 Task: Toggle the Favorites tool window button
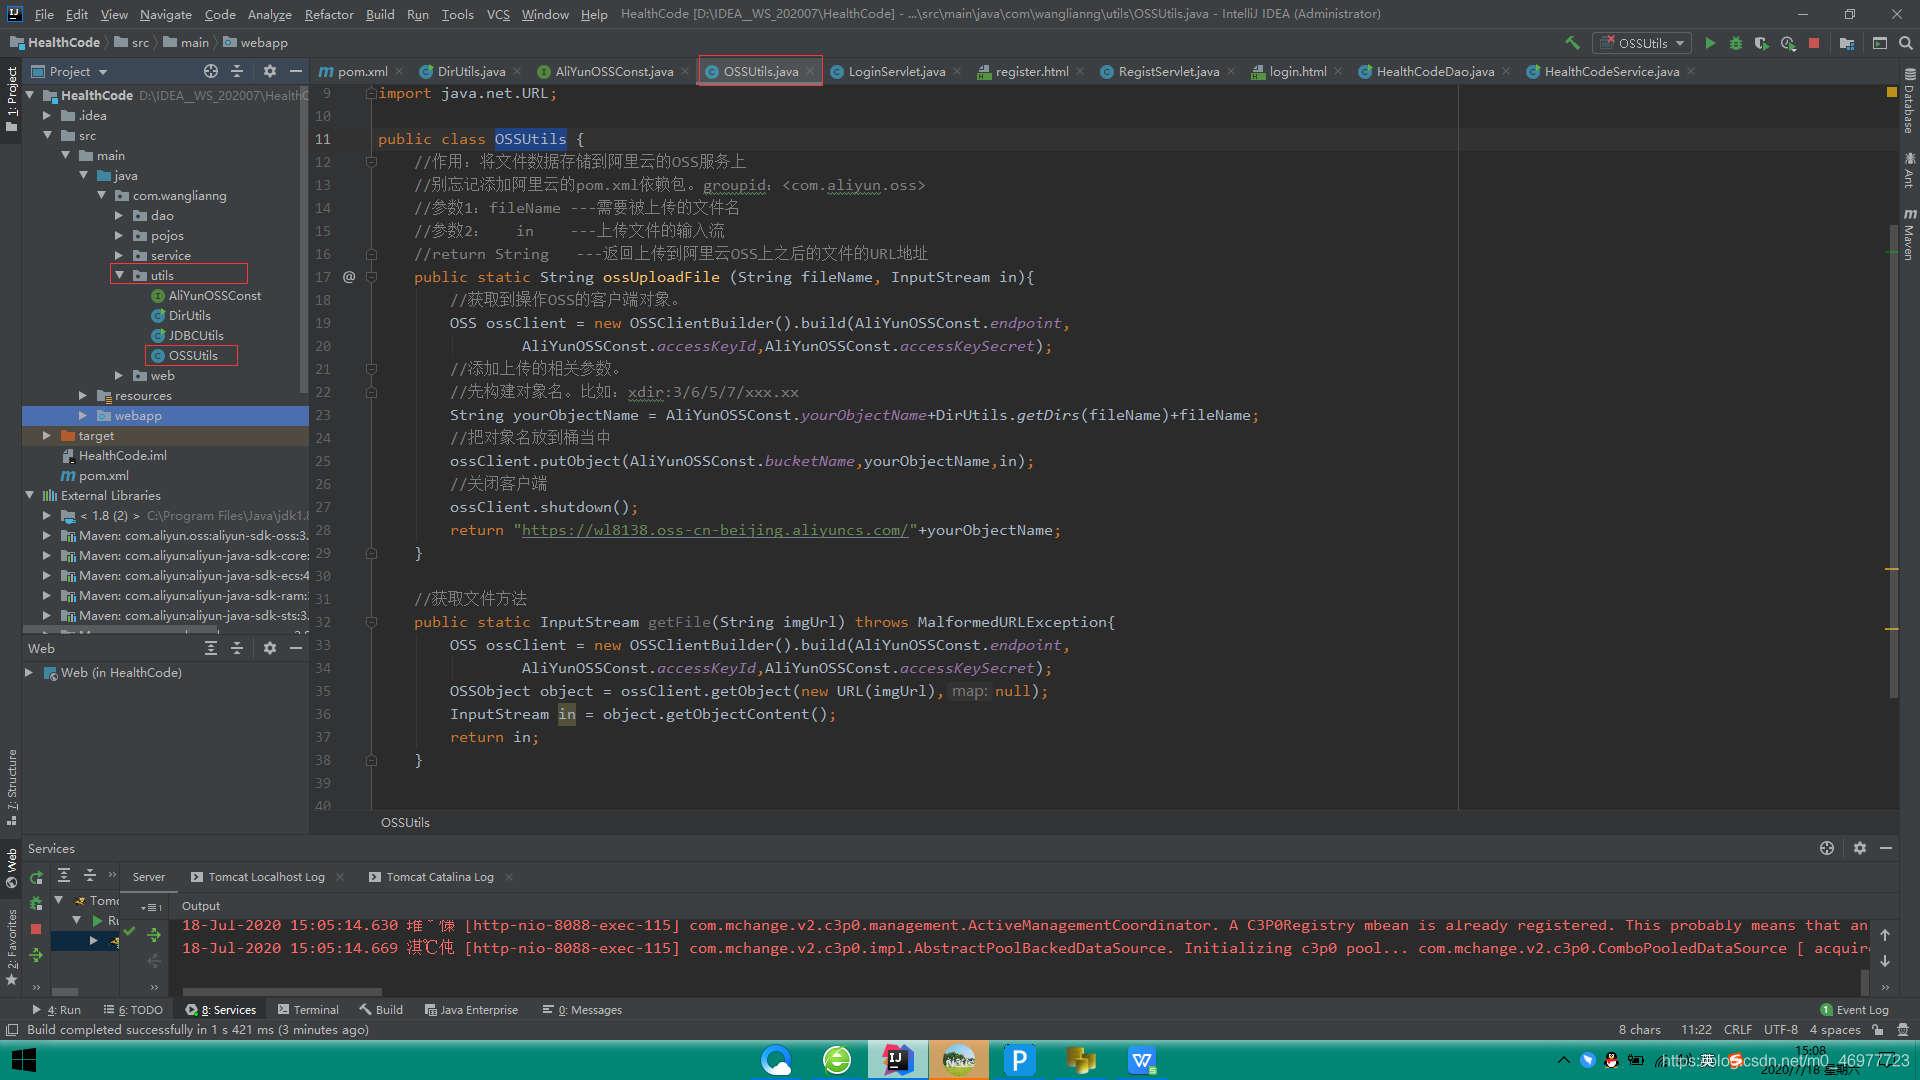pyautogui.click(x=12, y=947)
